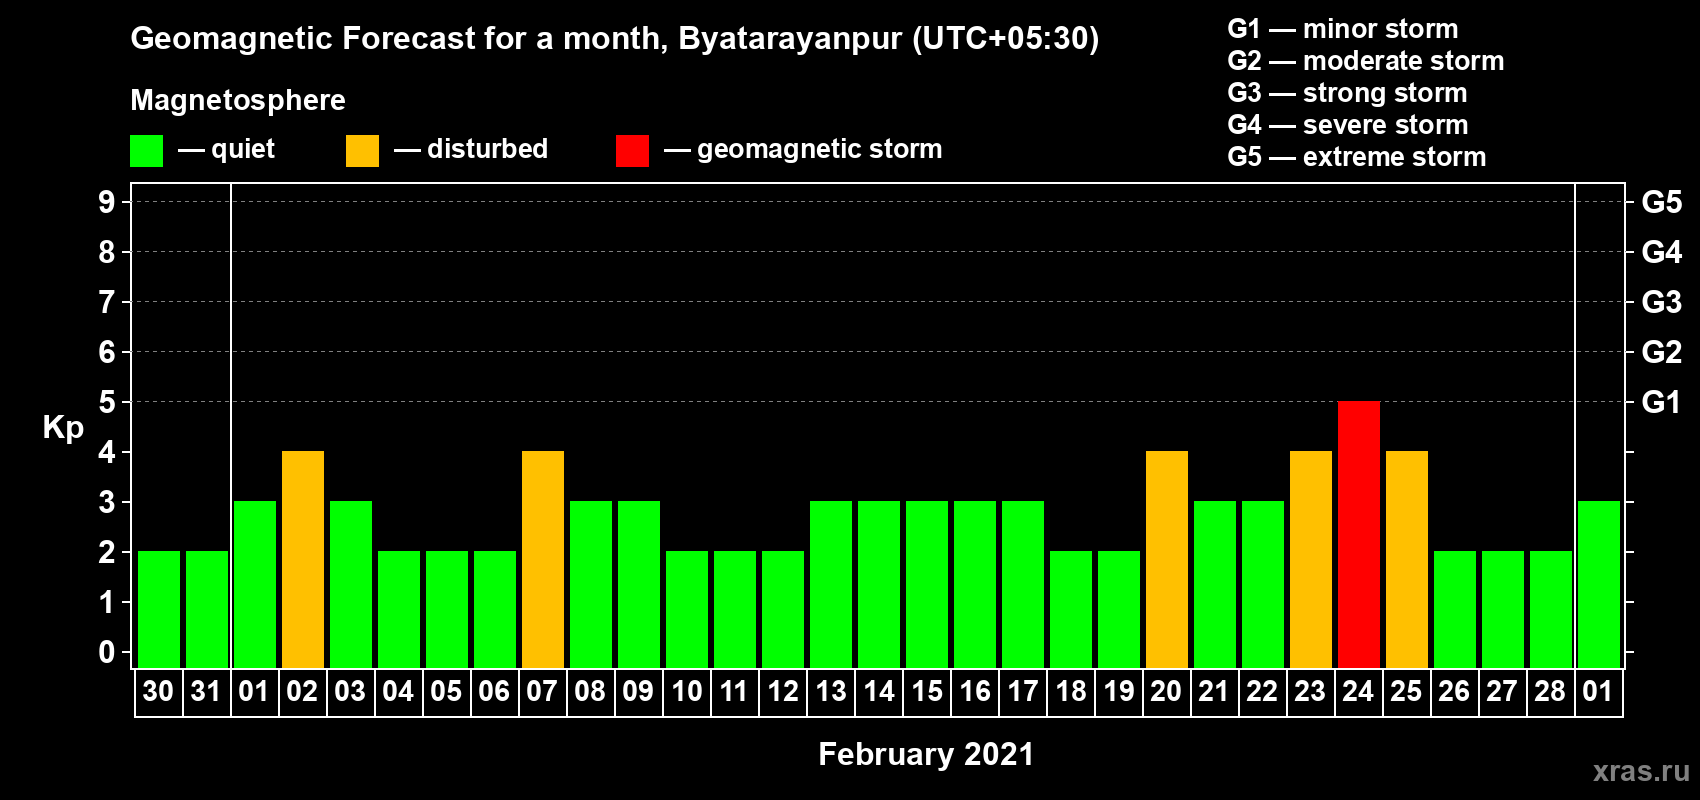The image size is (1700, 800).
Task: Select the green bar above date 30
Action: (x=159, y=610)
